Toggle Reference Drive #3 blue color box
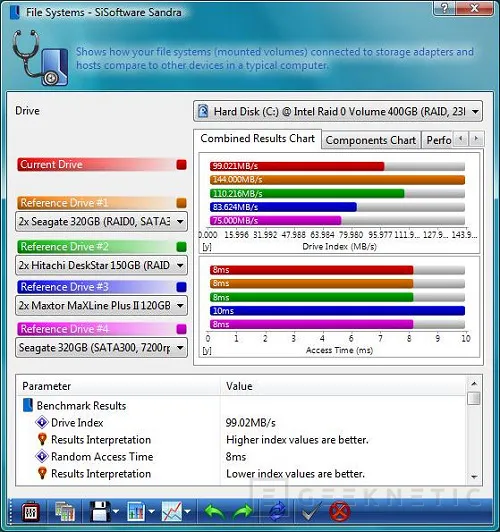Image resolution: width=500 pixels, height=532 pixels. pyautogui.click(x=181, y=287)
